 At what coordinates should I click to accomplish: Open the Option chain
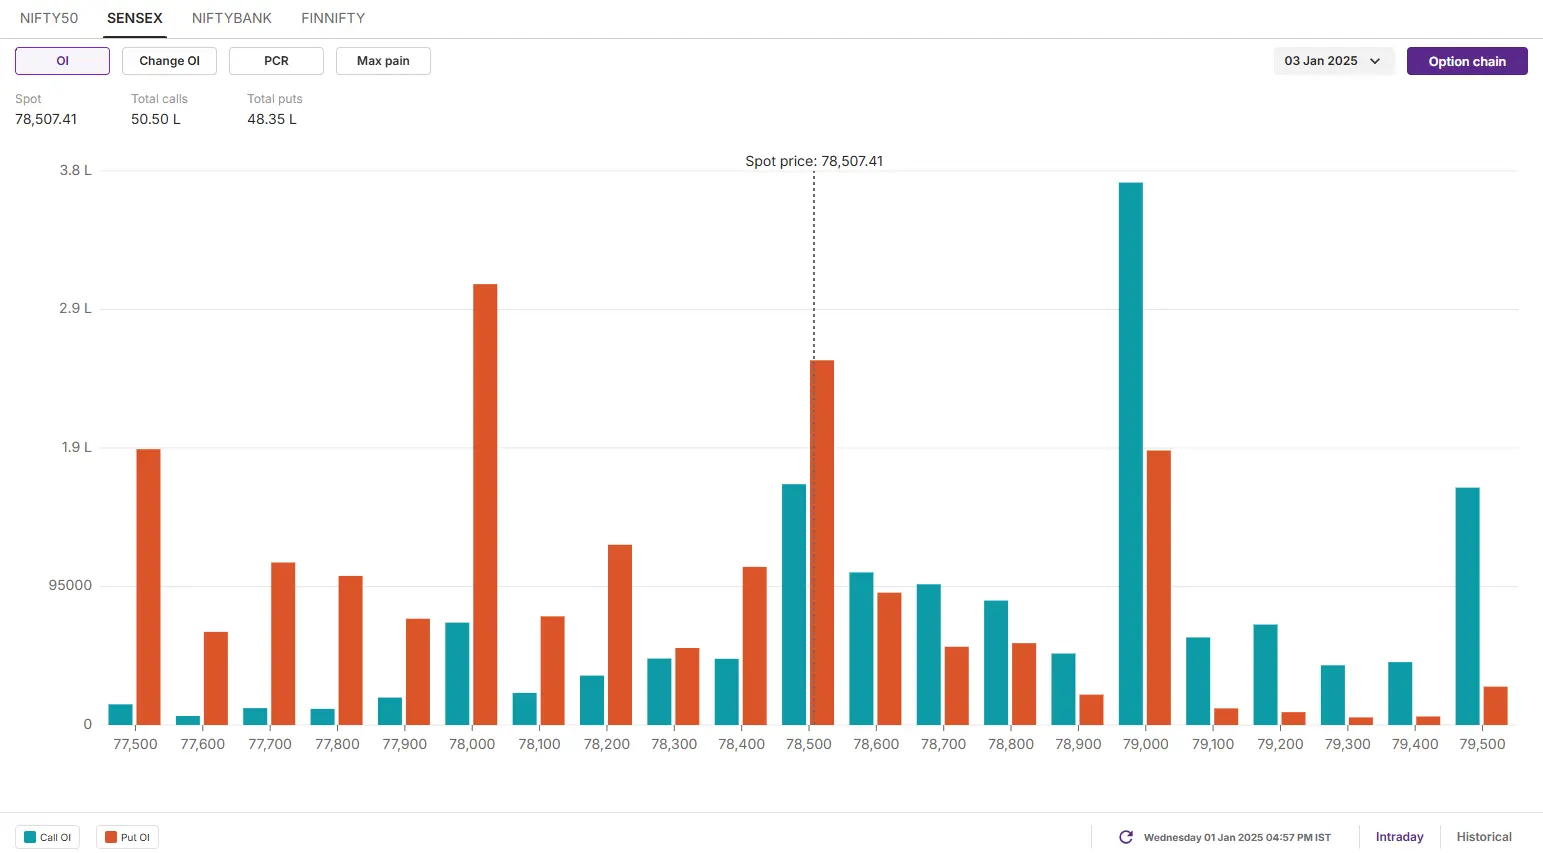coord(1467,61)
